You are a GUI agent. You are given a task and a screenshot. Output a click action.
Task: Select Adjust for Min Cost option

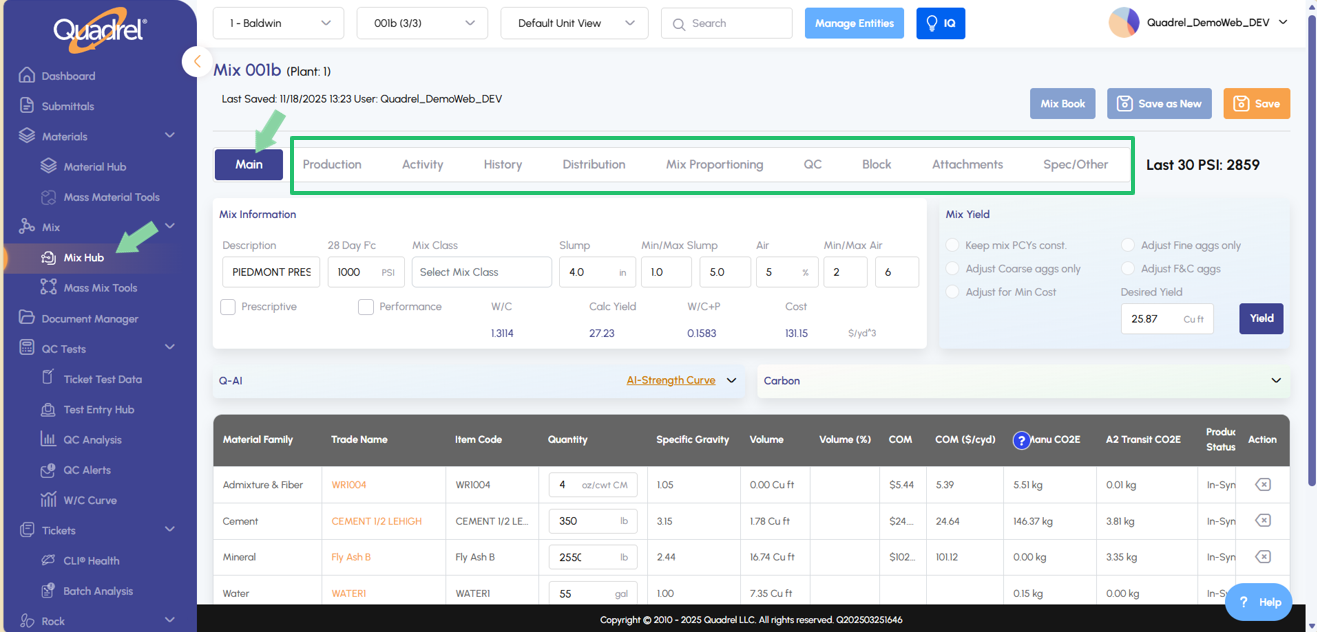click(953, 292)
